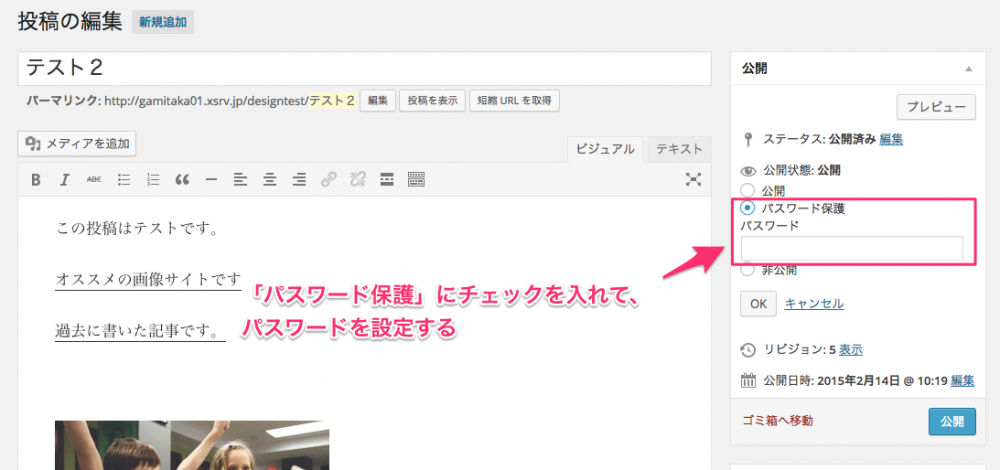Click the permalink 編集 button
This screenshot has width=1000, height=470.
click(378, 101)
